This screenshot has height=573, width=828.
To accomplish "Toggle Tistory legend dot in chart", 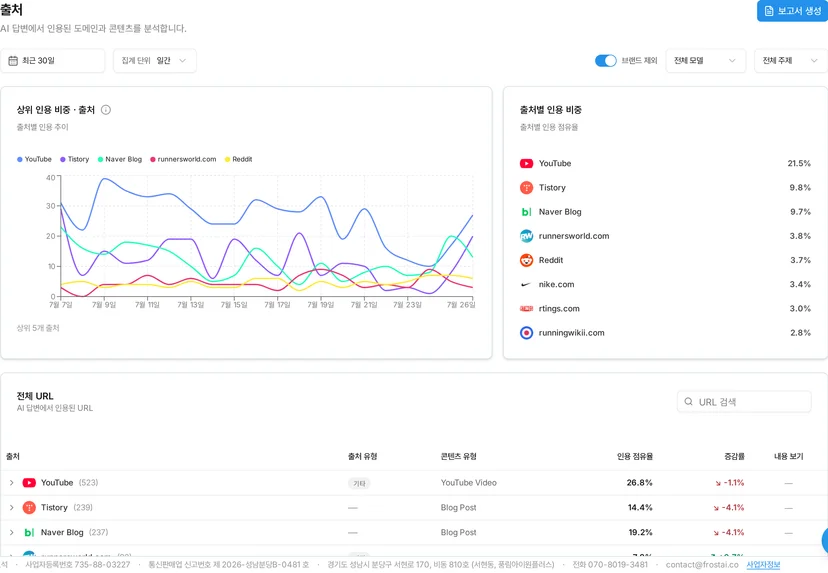I will 63,159.
